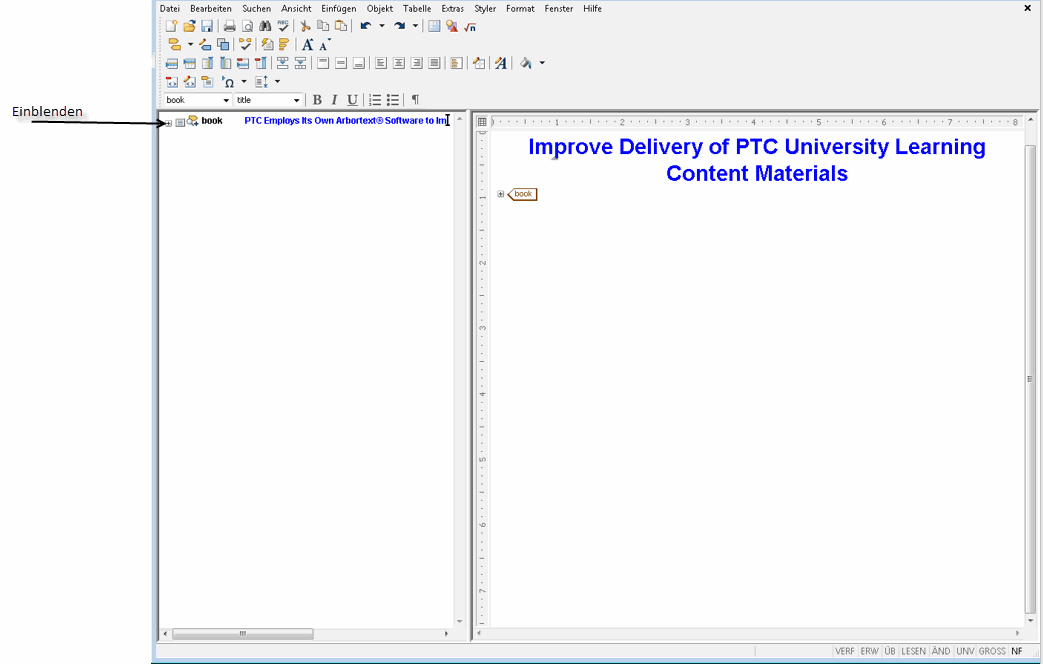Run the spell check ABC icon
The image size is (1043, 664).
coord(283,27)
